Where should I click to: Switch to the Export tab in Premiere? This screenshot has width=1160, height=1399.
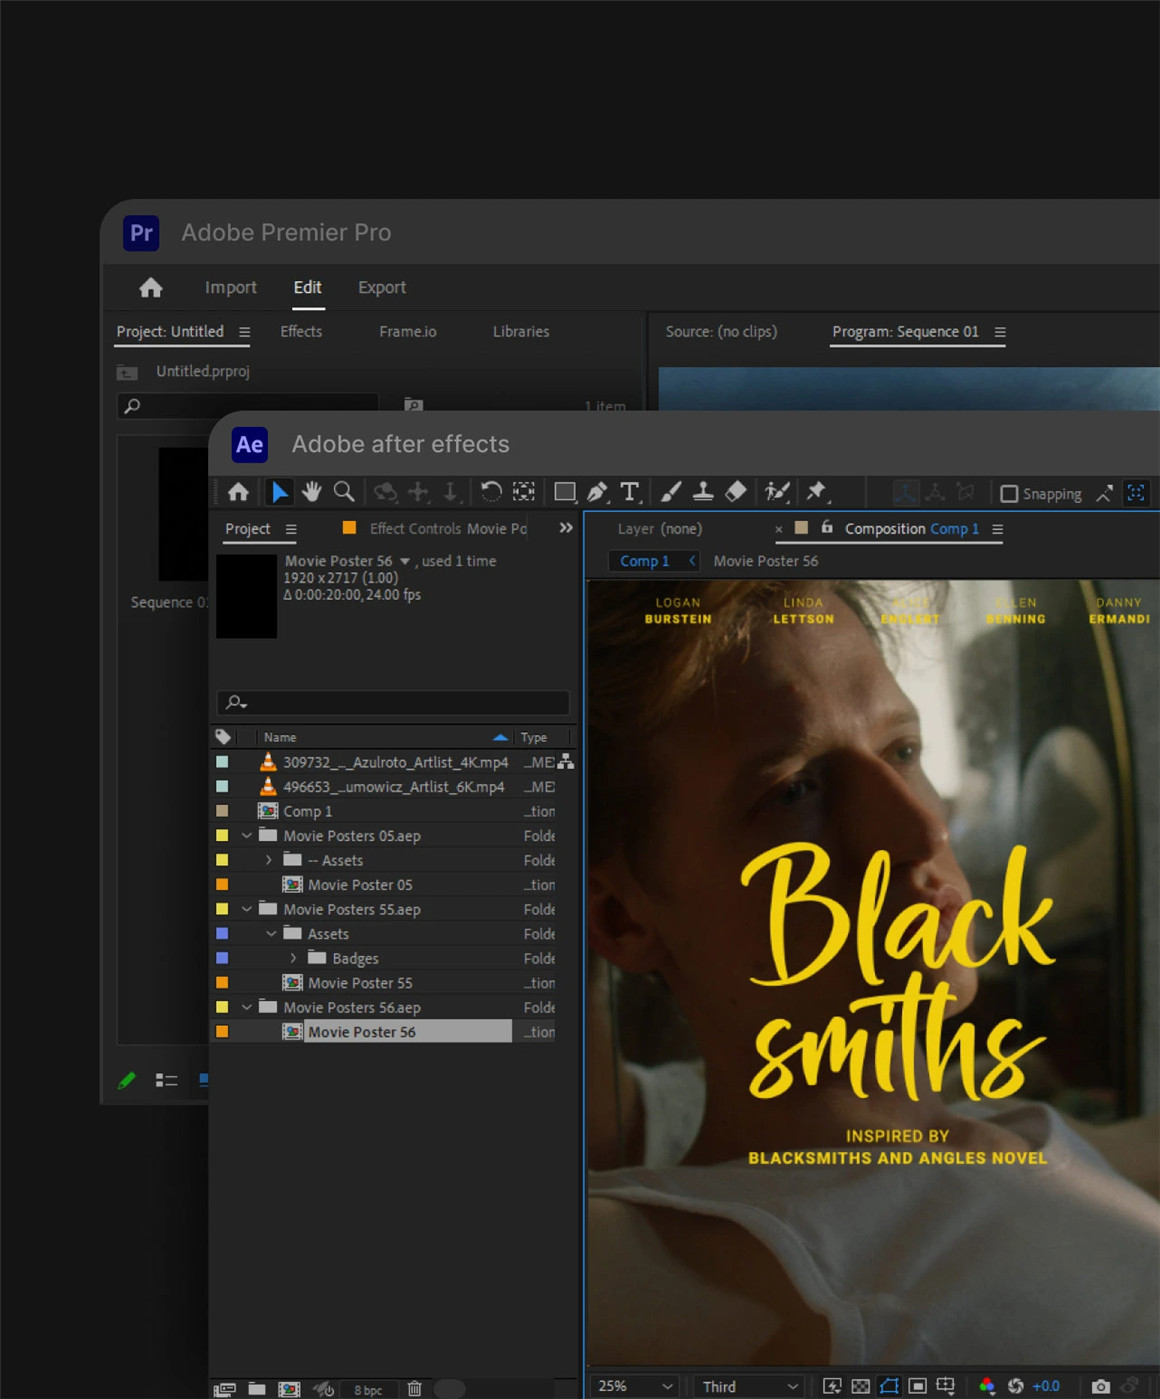pyautogui.click(x=382, y=288)
